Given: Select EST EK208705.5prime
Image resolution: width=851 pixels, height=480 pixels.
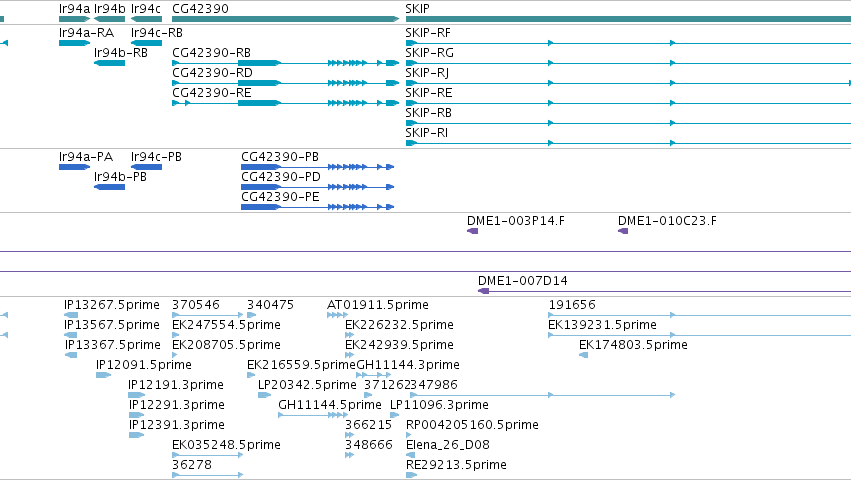Looking at the screenshot, I should tap(175, 355).
